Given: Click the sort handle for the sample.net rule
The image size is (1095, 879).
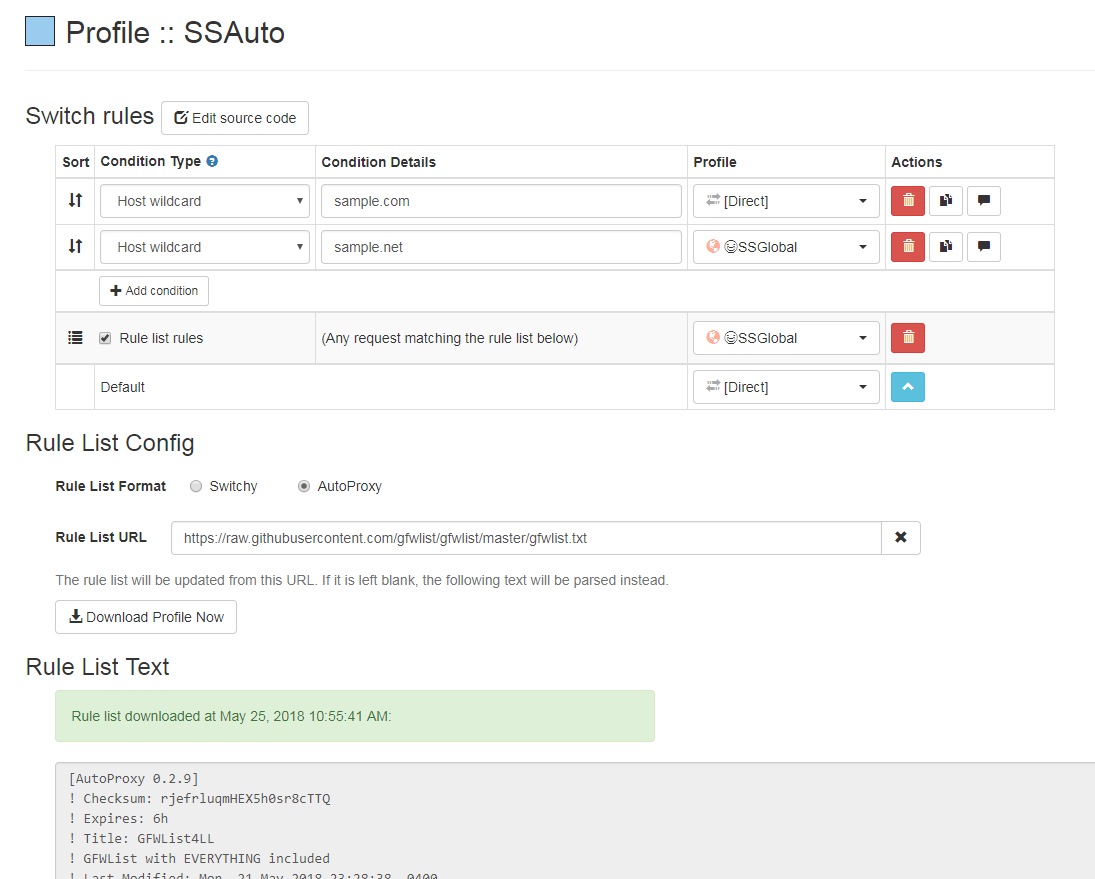Looking at the screenshot, I should click(74, 246).
